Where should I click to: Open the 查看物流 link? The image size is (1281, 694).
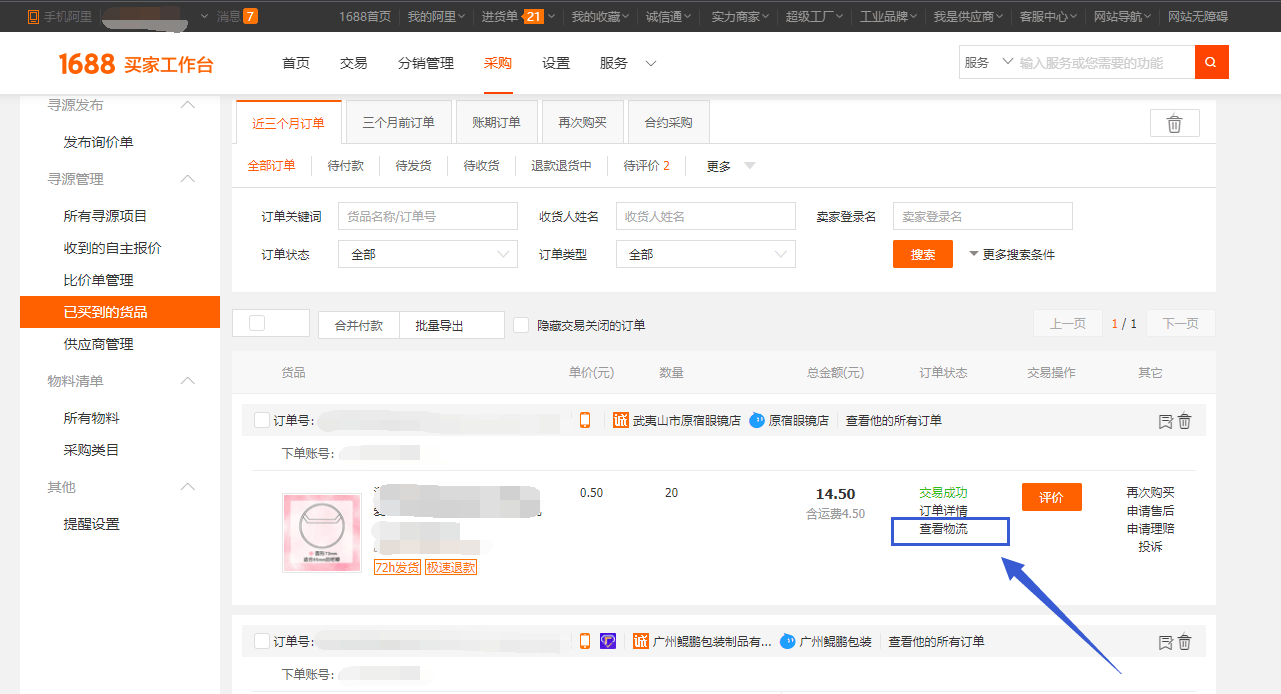tap(944, 529)
